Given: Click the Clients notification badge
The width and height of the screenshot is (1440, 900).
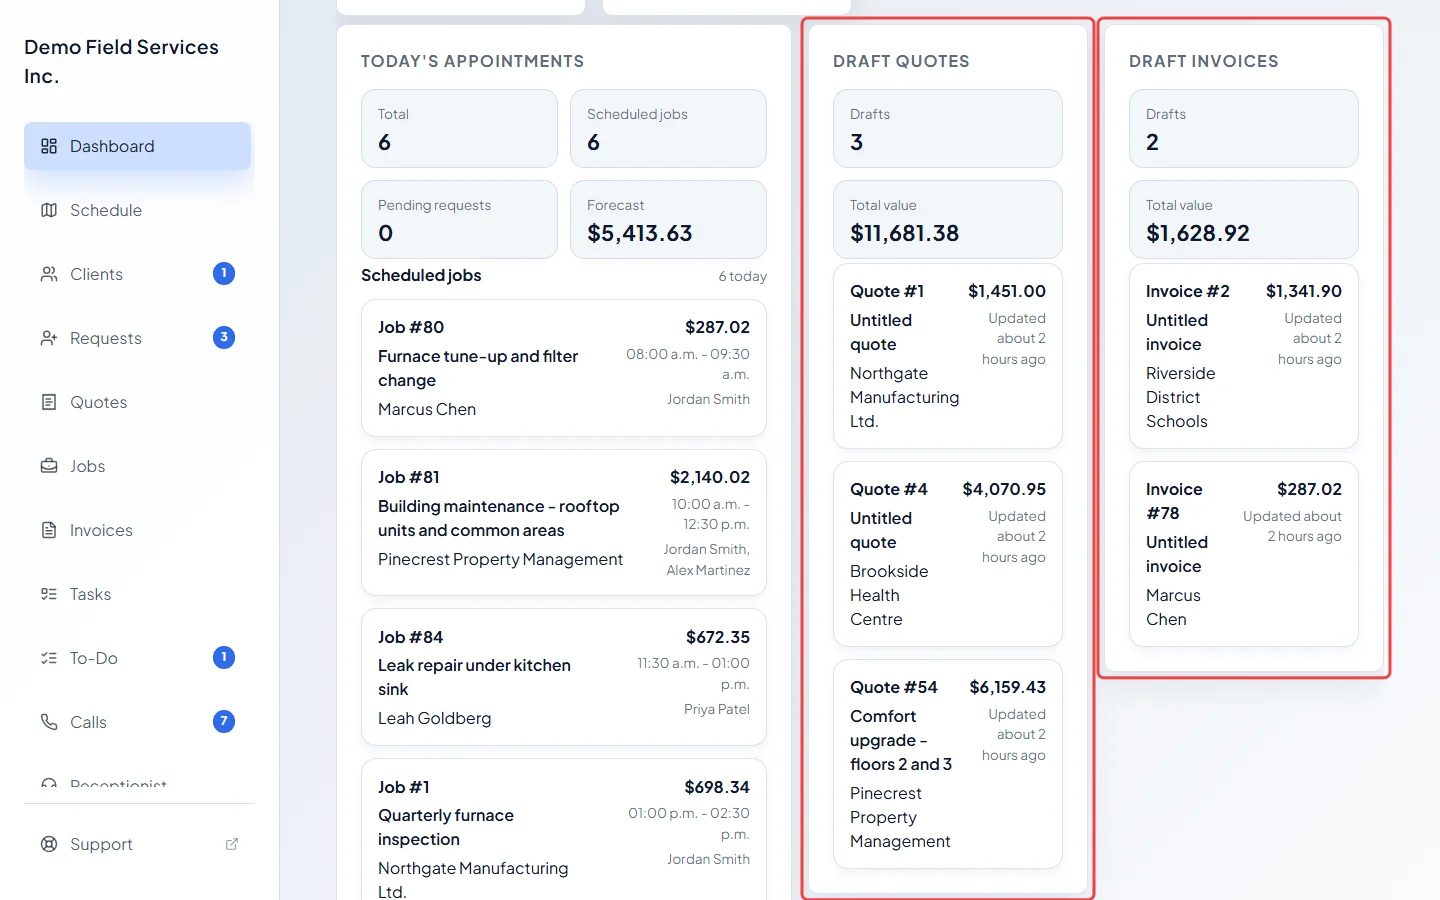Looking at the screenshot, I should [224, 273].
